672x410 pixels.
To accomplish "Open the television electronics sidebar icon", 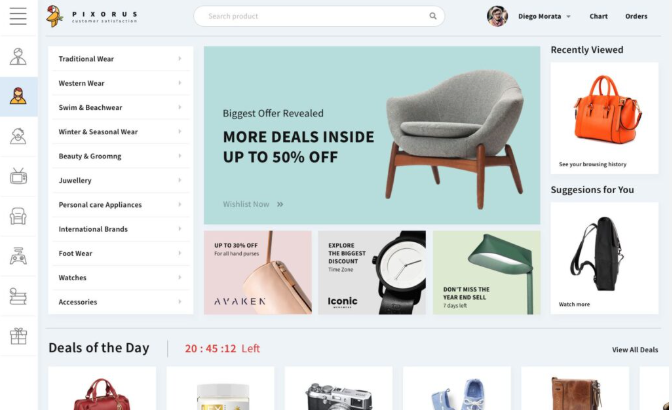I will [18, 176].
